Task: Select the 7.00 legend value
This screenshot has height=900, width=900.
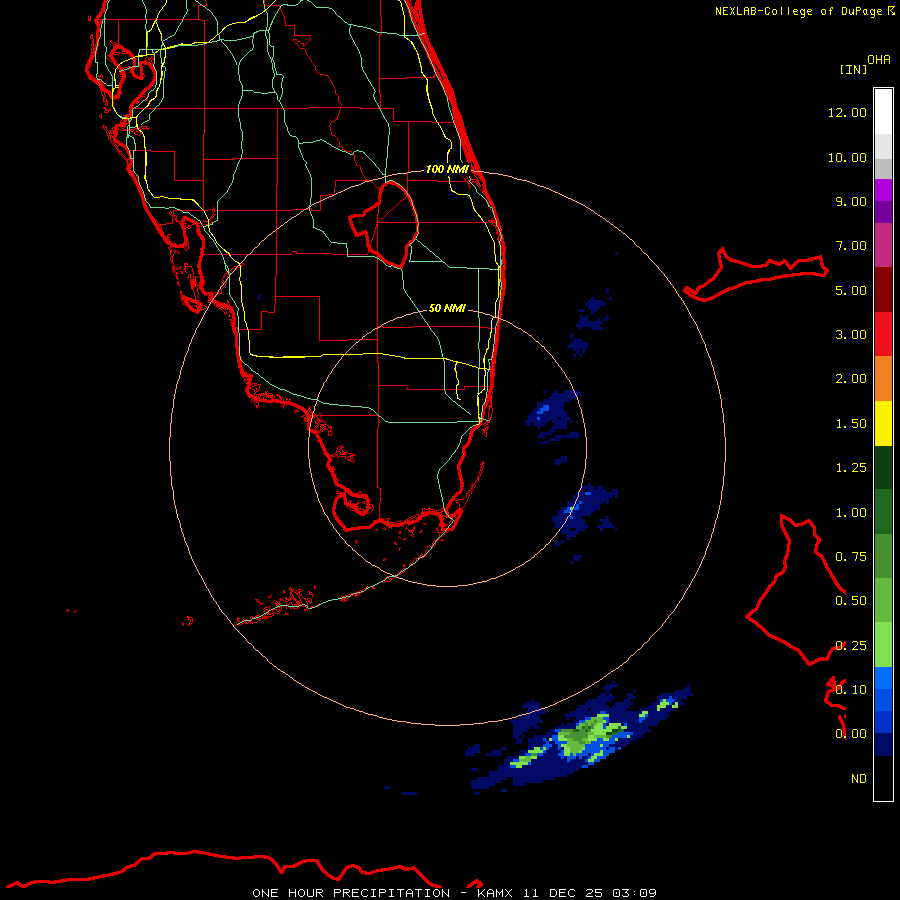Action: pos(851,246)
